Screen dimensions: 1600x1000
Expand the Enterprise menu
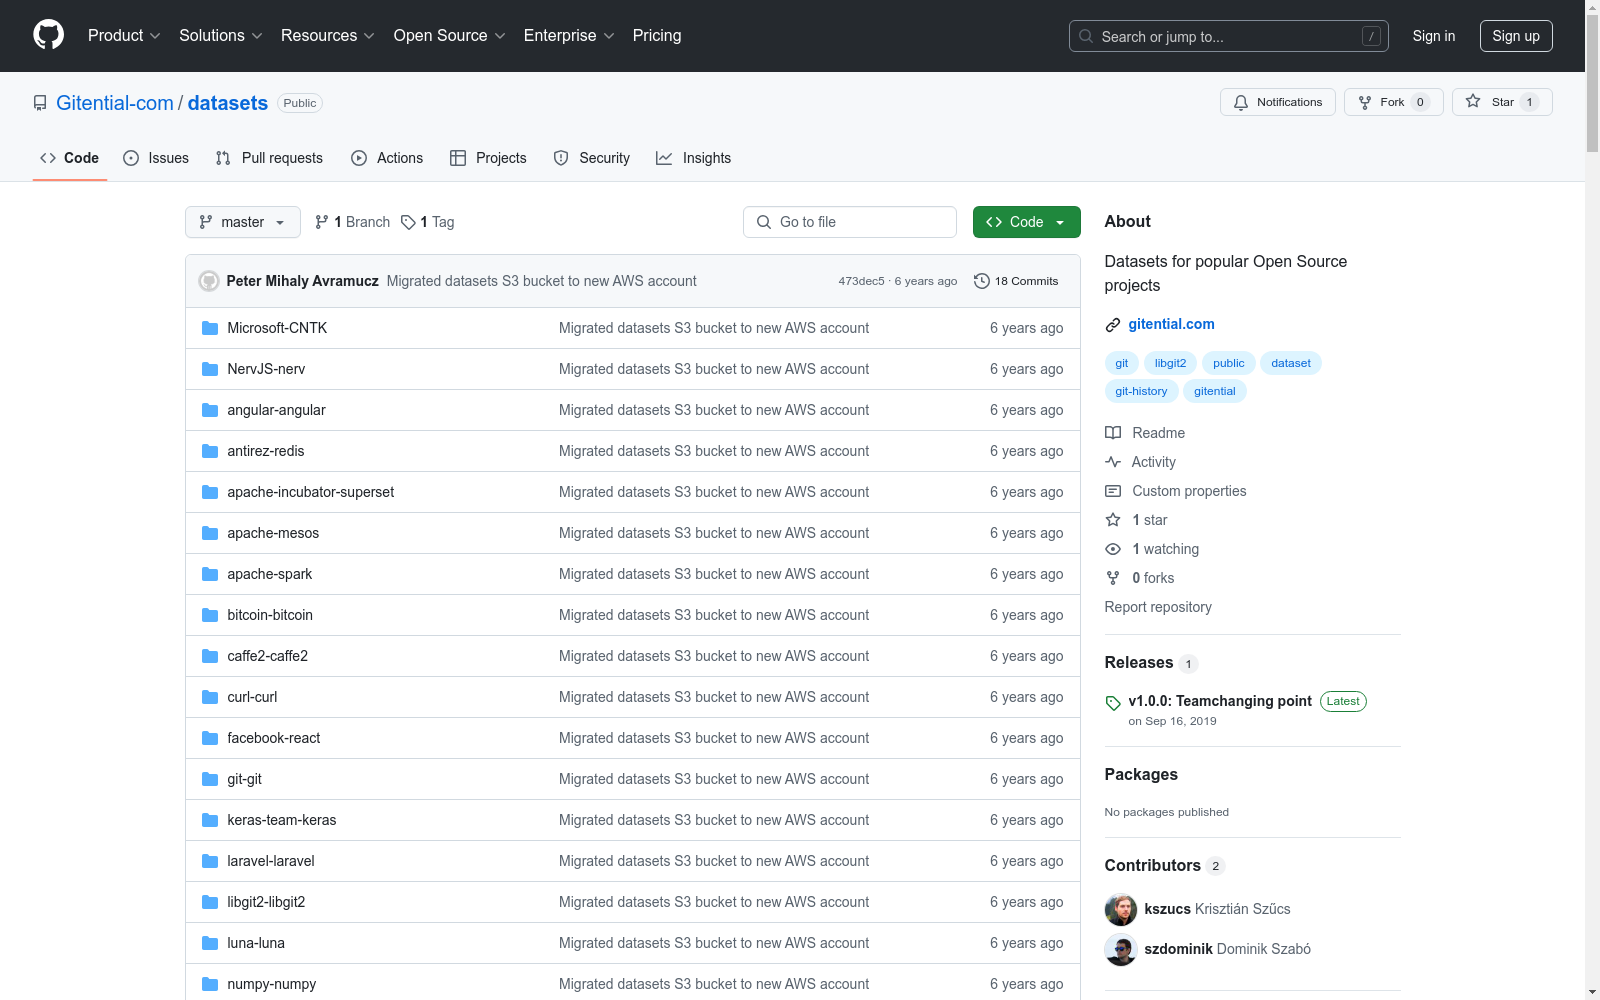569,35
